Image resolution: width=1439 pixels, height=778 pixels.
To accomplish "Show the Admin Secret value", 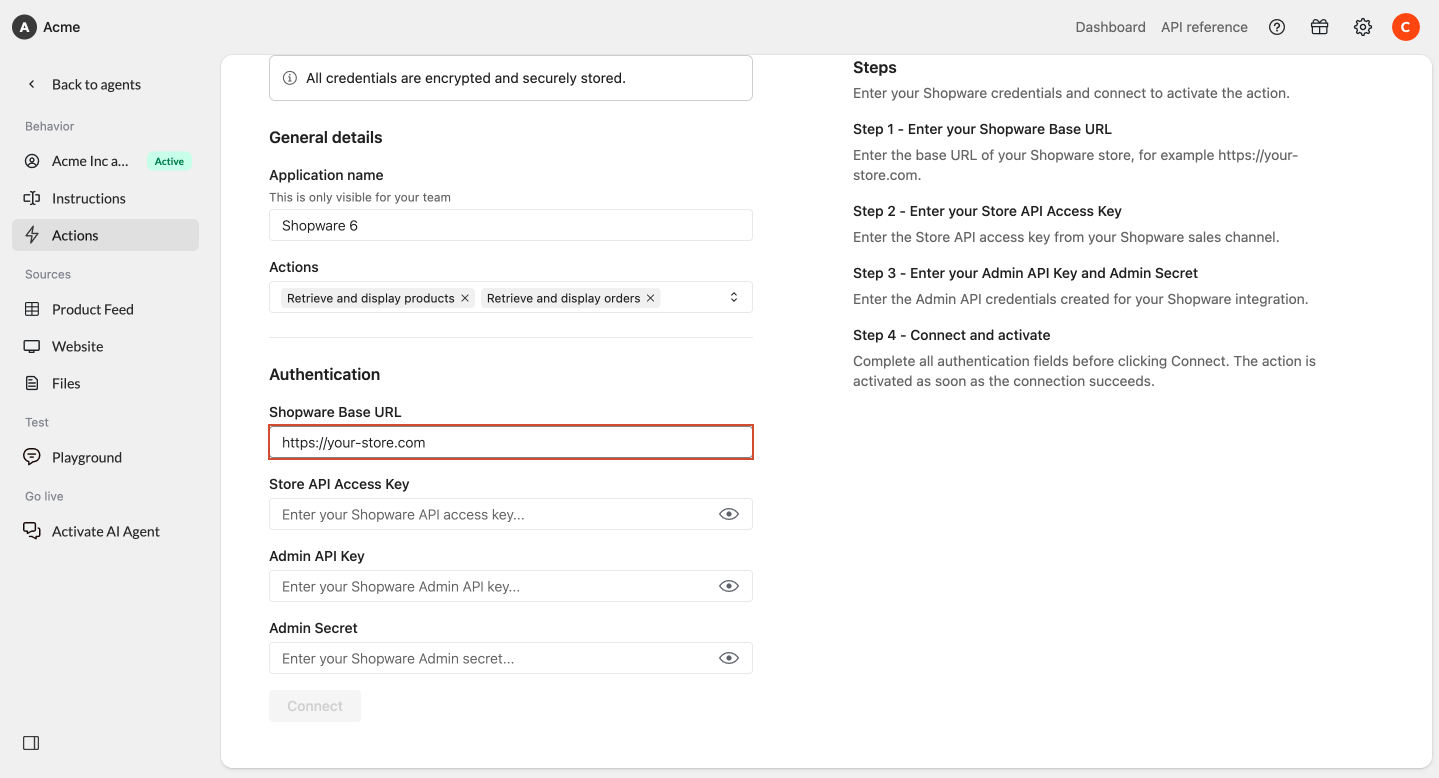I will [729, 658].
